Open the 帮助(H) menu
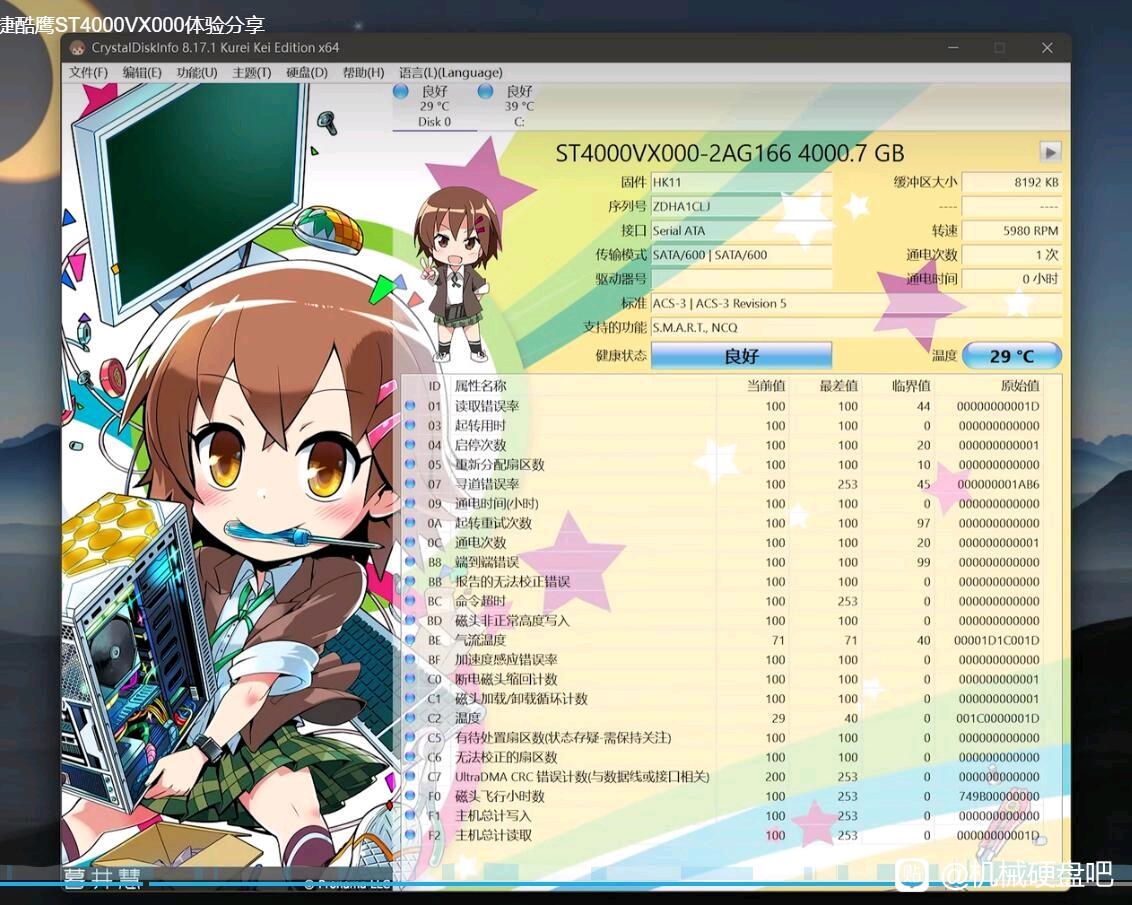This screenshot has height=905, width=1132. 363,73
